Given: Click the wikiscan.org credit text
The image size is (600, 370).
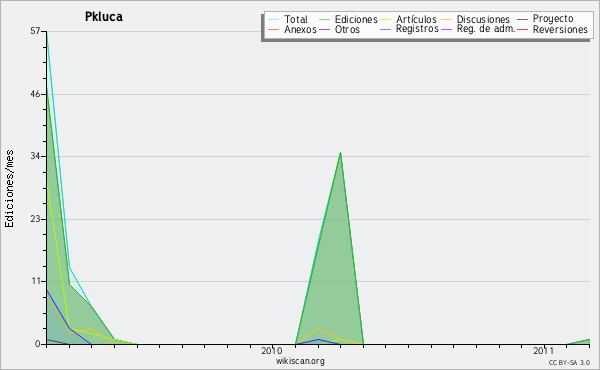Looking at the screenshot, I should pos(300,361).
